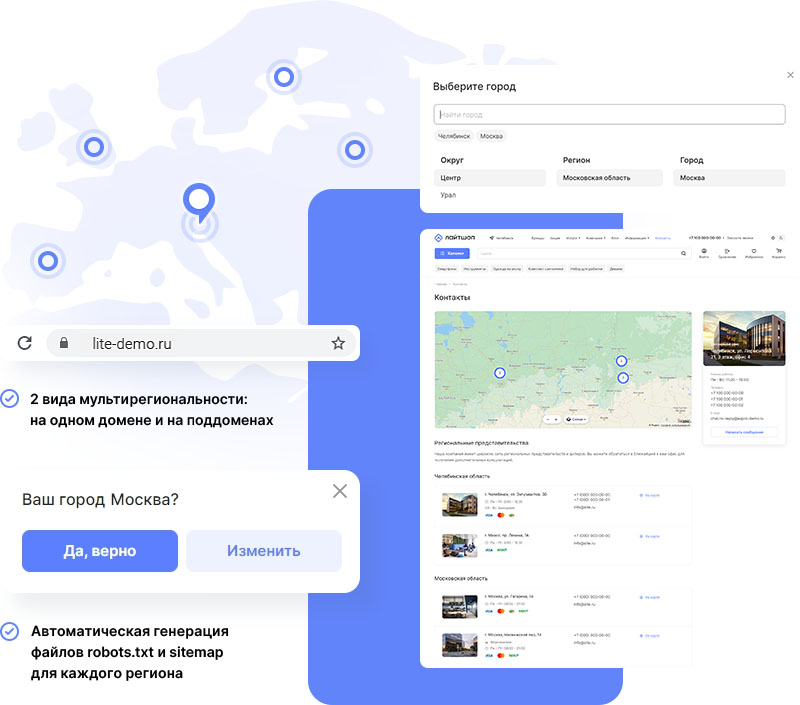
Task: Click the Написать сообщение button
Action: coord(744,432)
